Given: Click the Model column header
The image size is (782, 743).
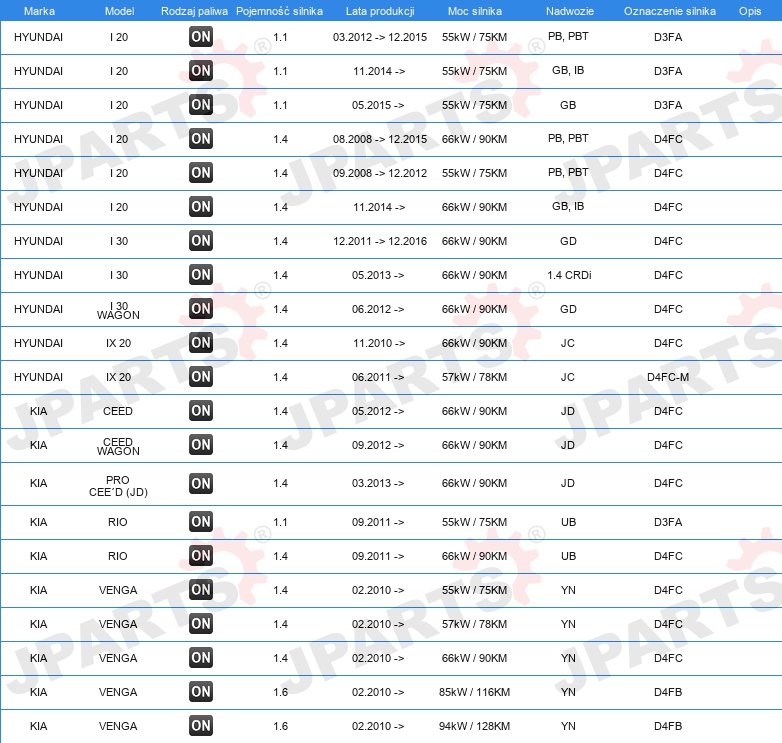Looking at the screenshot, I should 119,11.
